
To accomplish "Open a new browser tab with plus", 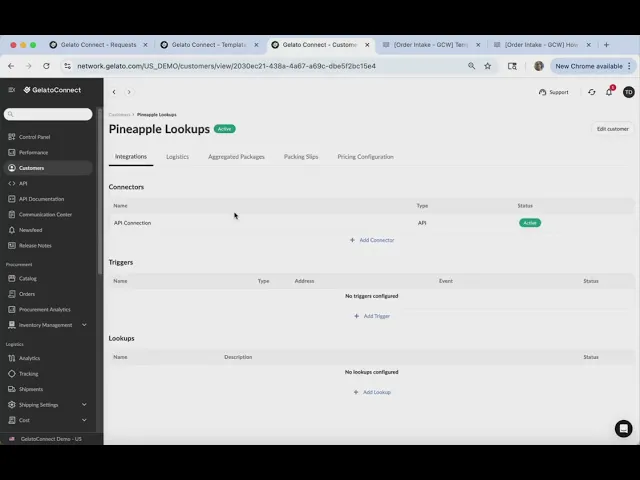I will pos(606,45).
